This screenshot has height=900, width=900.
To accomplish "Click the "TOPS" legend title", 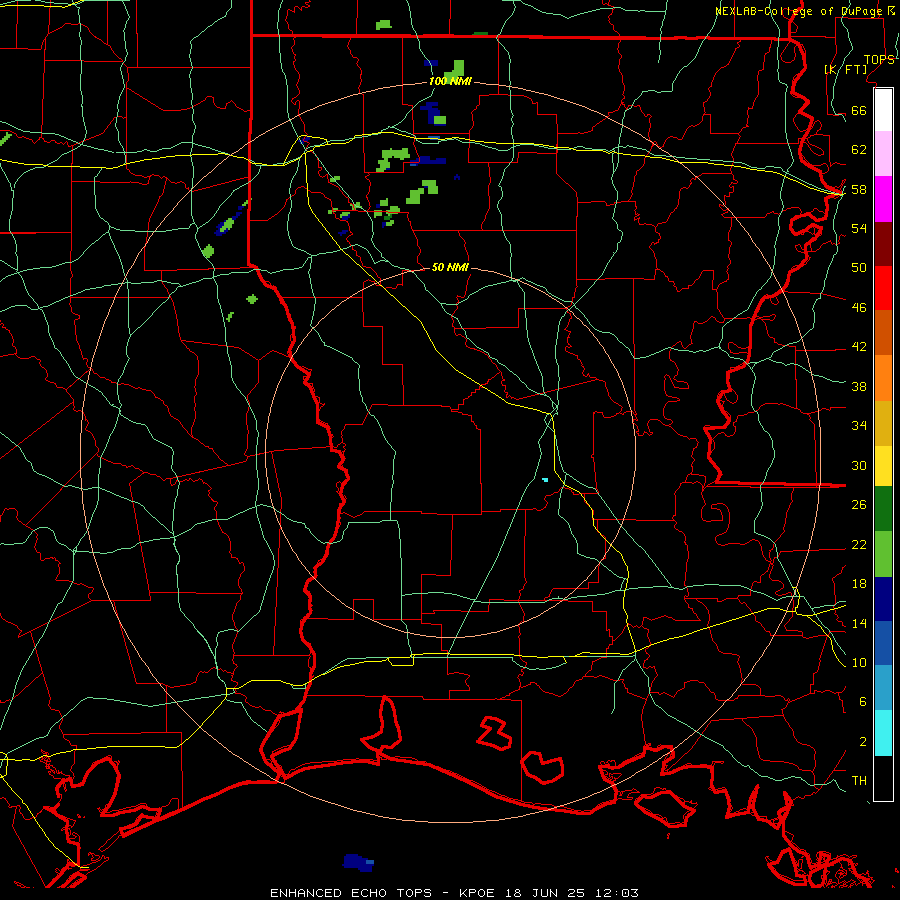I will point(879,60).
